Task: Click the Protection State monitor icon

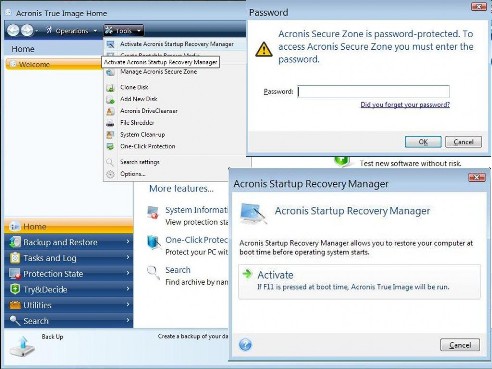Action: 15,274
